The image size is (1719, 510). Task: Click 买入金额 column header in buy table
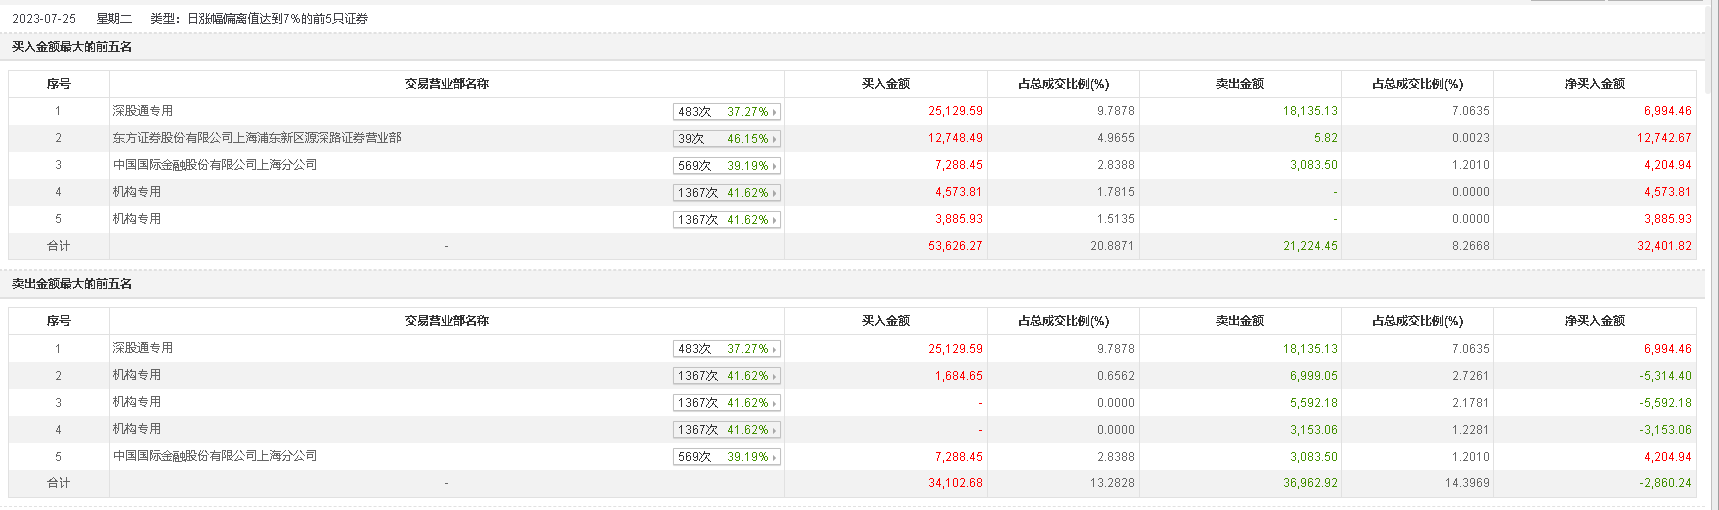tap(886, 84)
